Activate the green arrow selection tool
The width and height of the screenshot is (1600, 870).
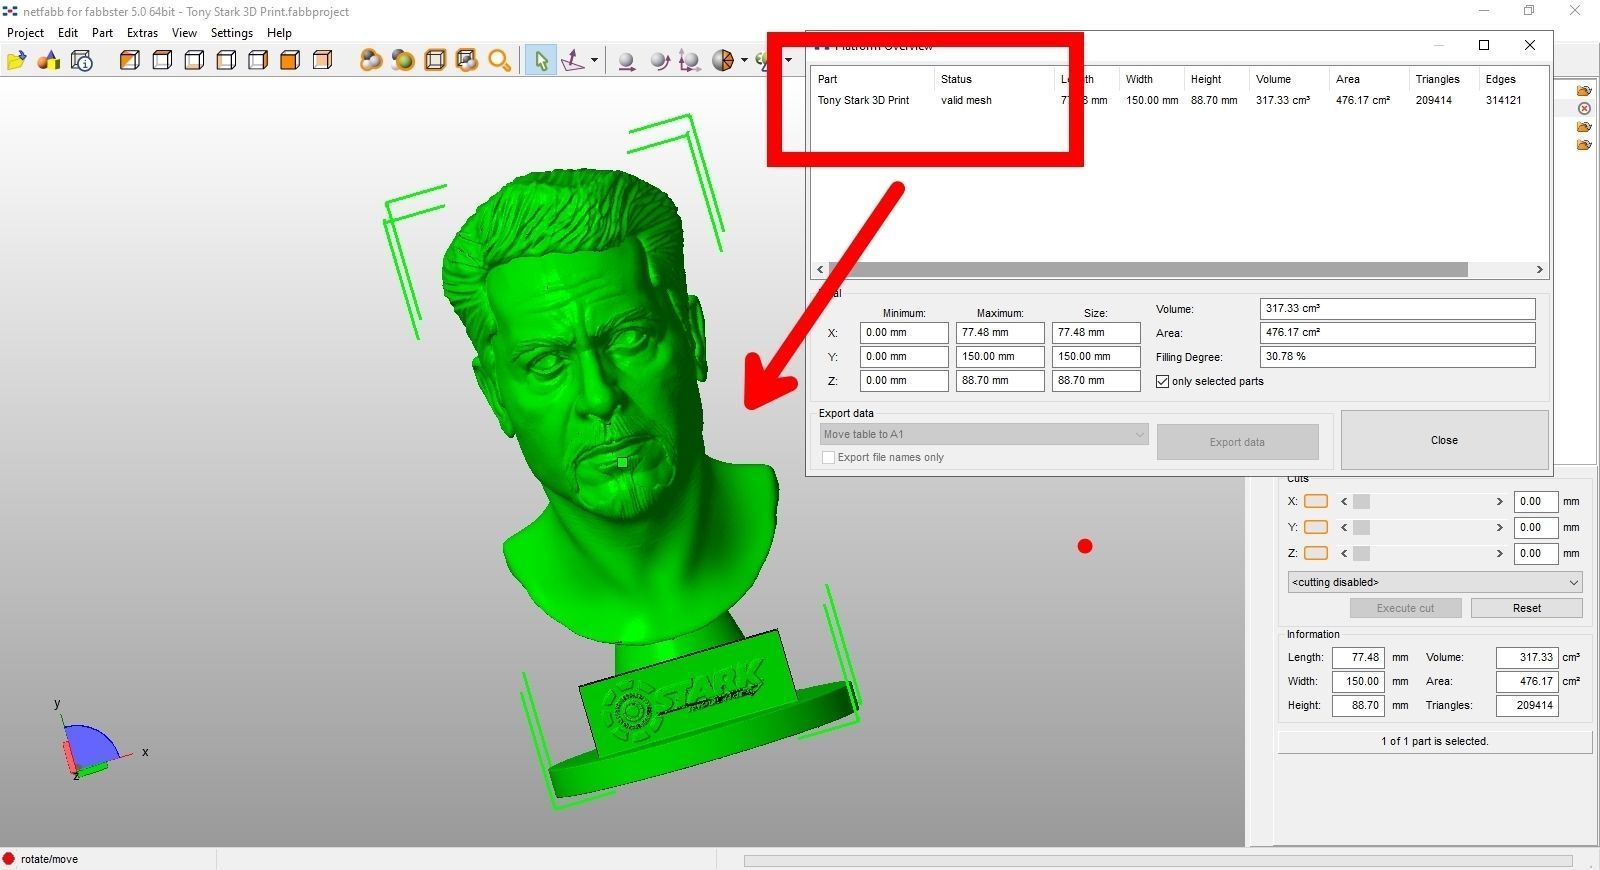click(x=541, y=61)
